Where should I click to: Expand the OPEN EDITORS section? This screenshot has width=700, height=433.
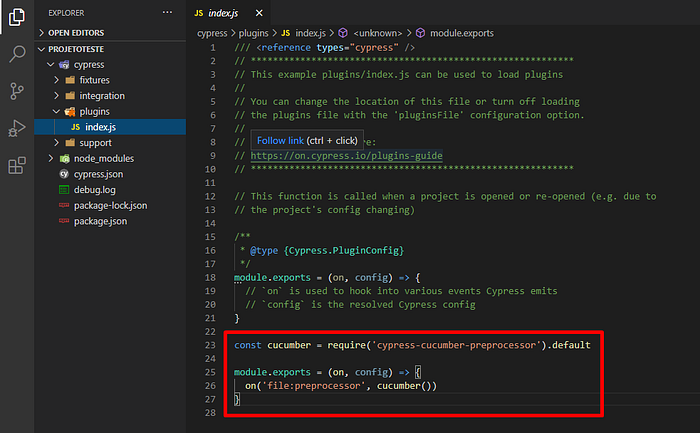tap(42, 33)
